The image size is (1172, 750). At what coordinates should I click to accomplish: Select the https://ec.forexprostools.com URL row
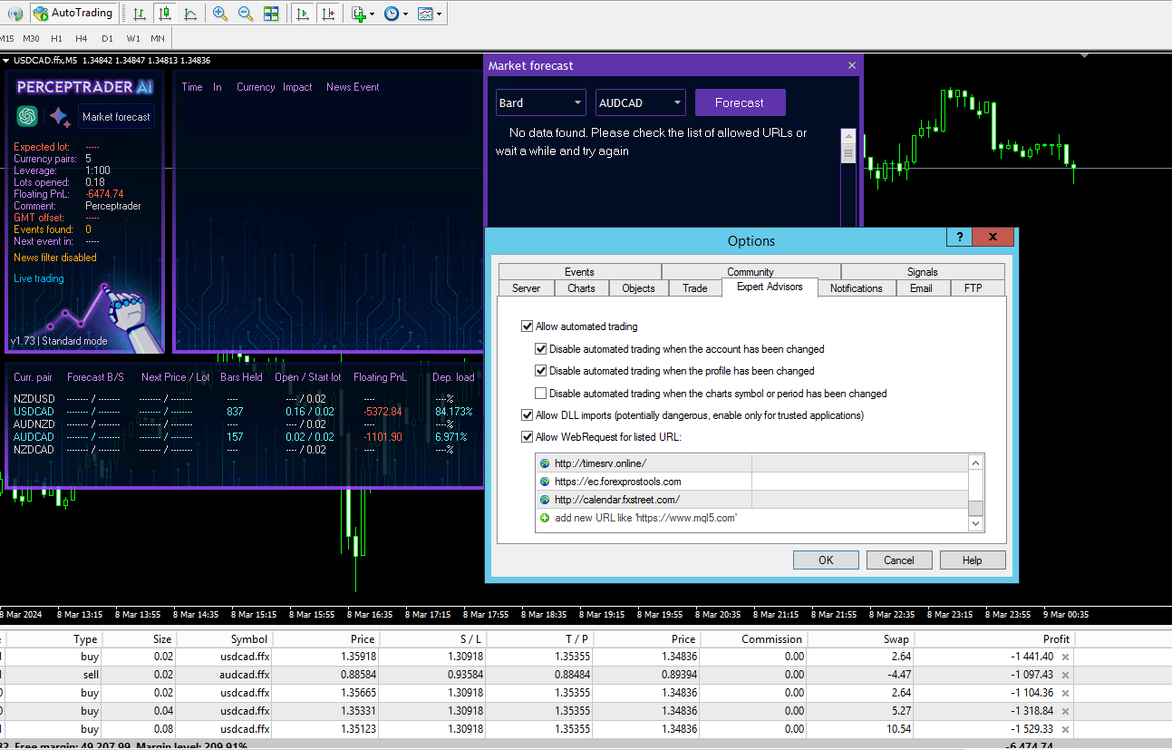752,482
